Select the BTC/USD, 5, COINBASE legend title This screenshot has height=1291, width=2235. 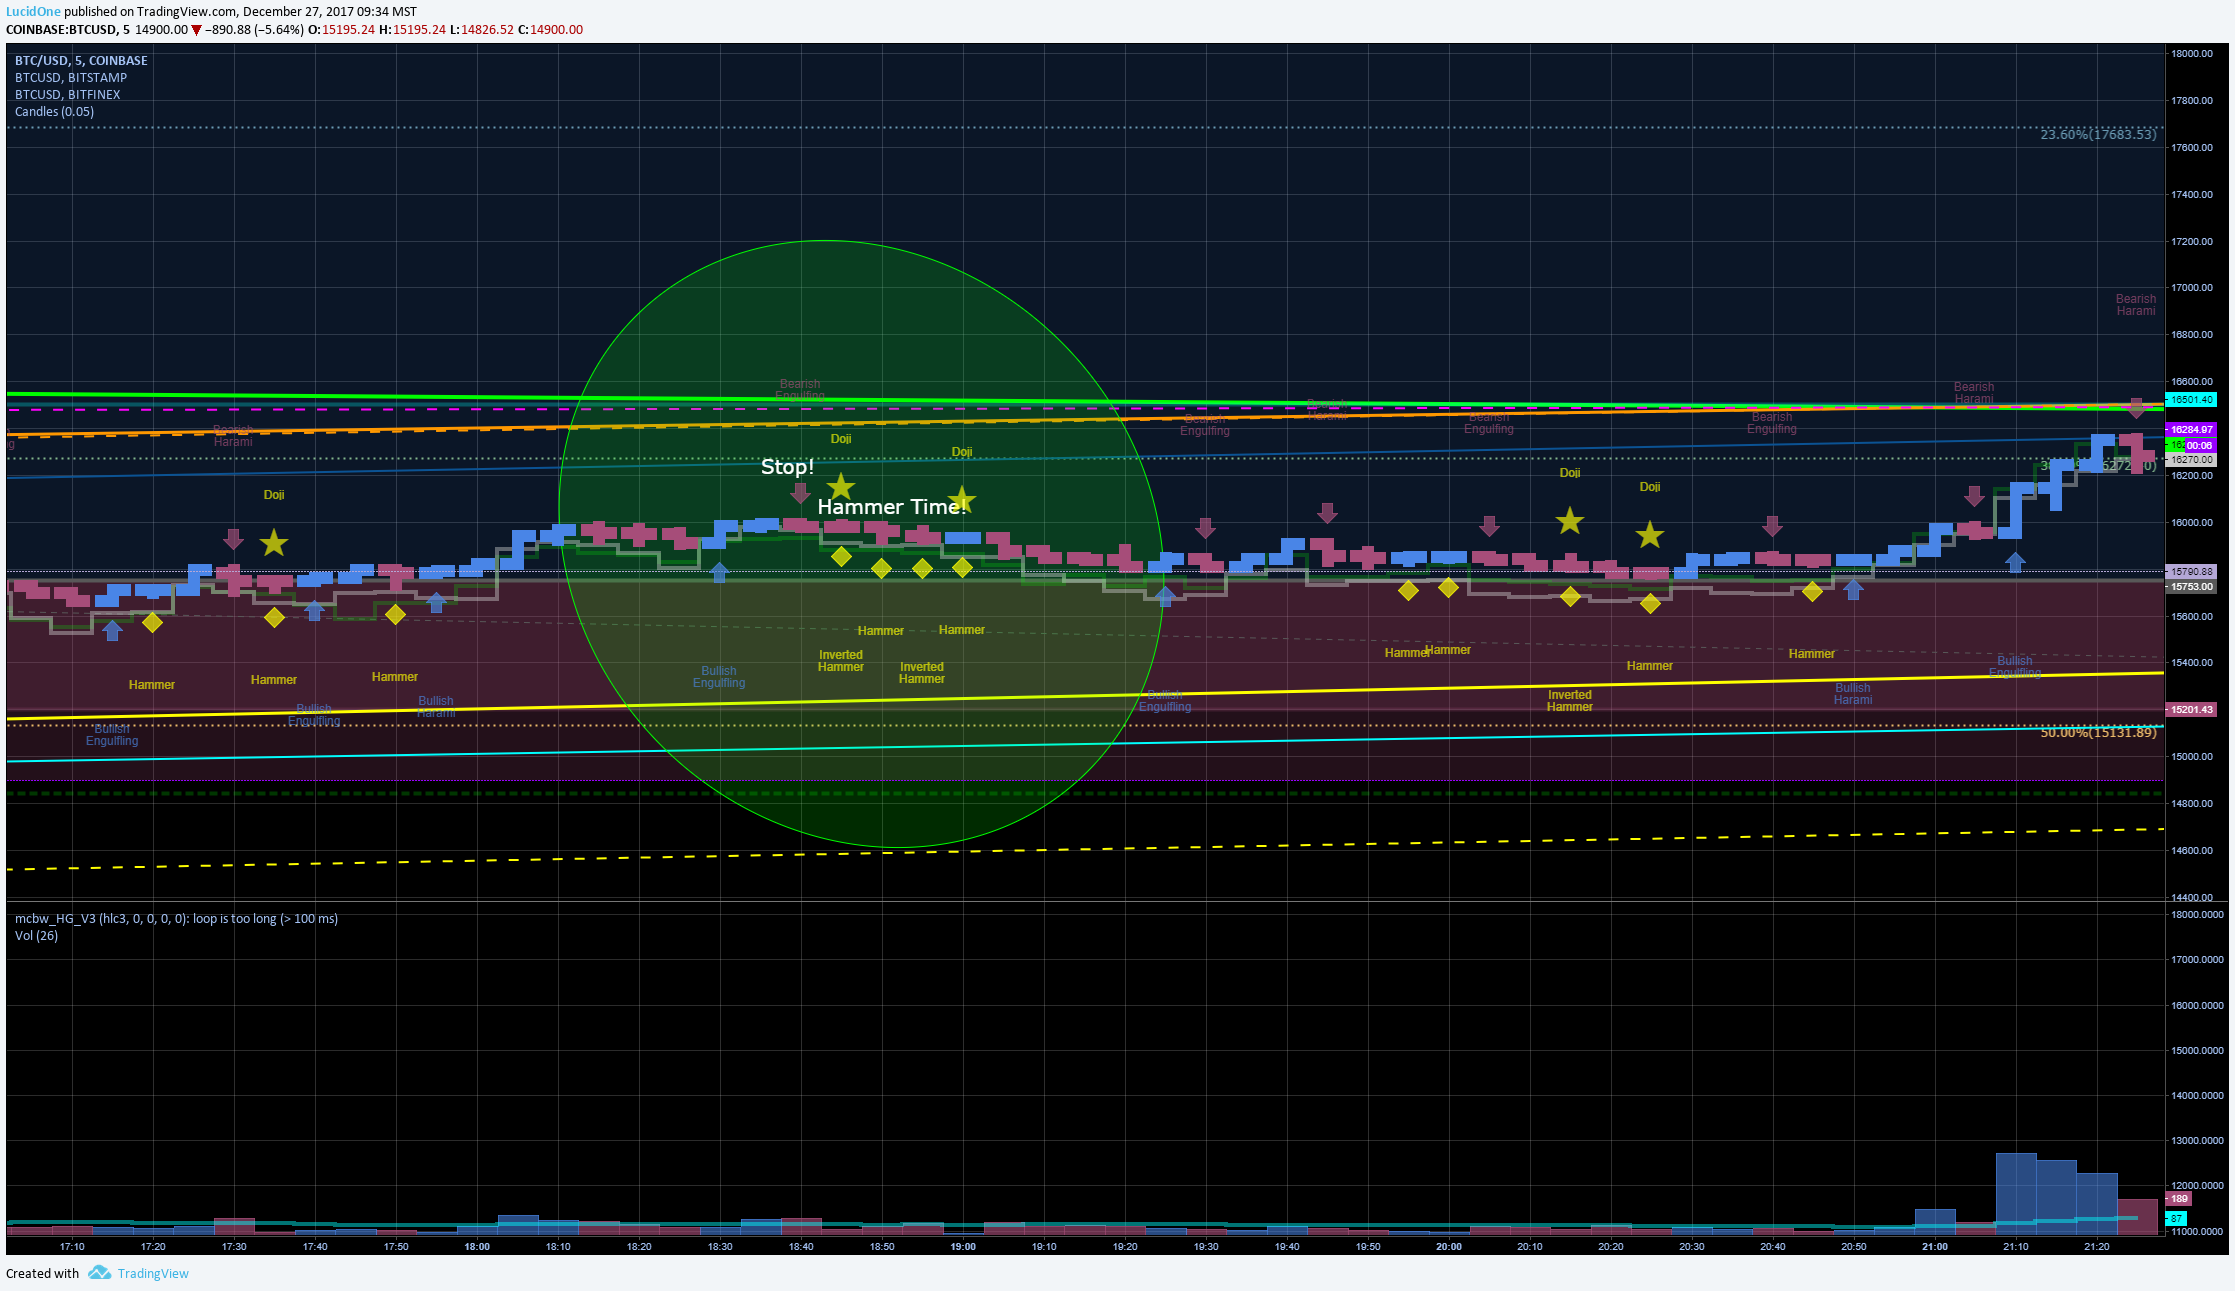click(x=81, y=60)
